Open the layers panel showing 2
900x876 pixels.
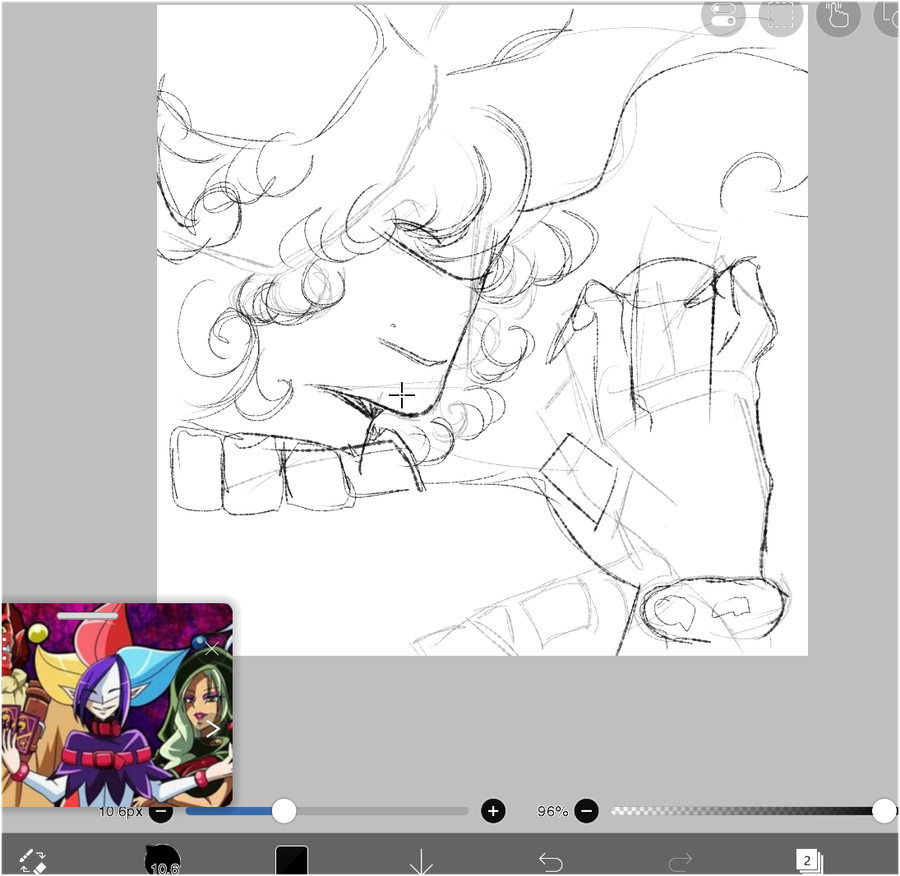click(809, 861)
